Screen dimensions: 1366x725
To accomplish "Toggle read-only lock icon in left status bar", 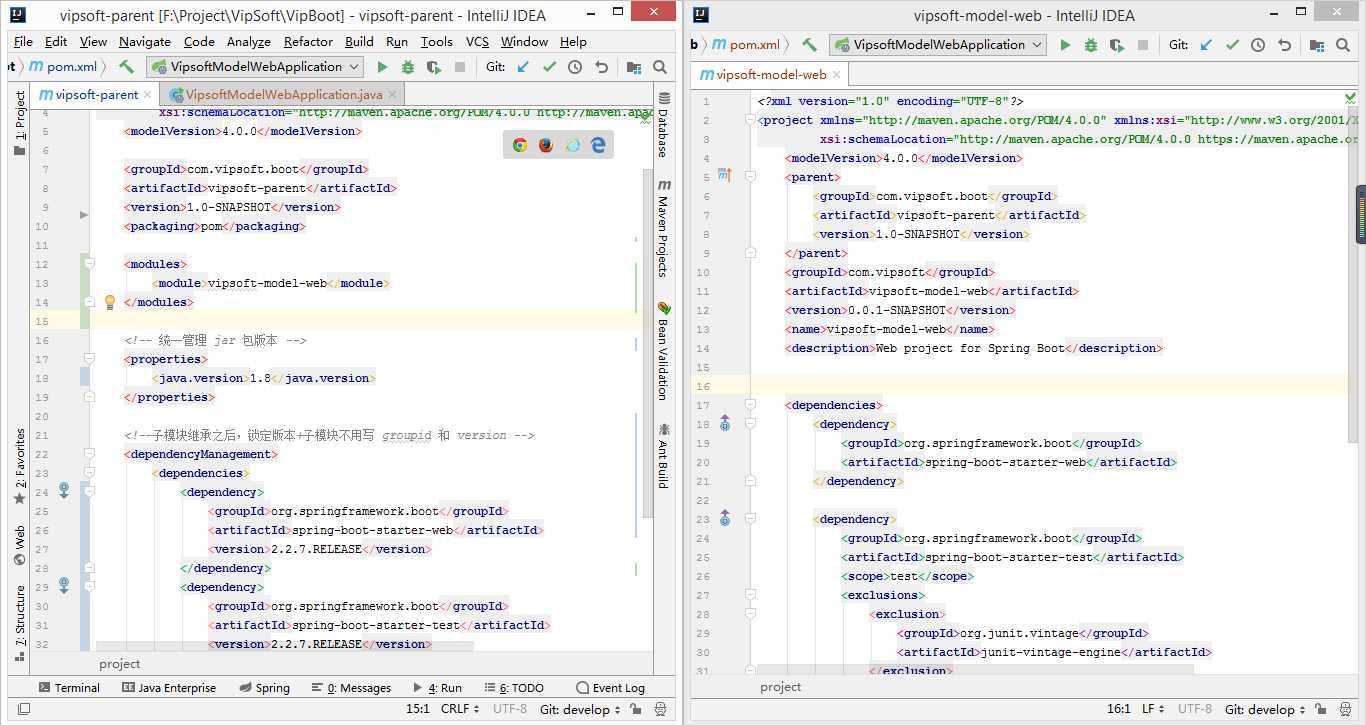I will (633, 709).
